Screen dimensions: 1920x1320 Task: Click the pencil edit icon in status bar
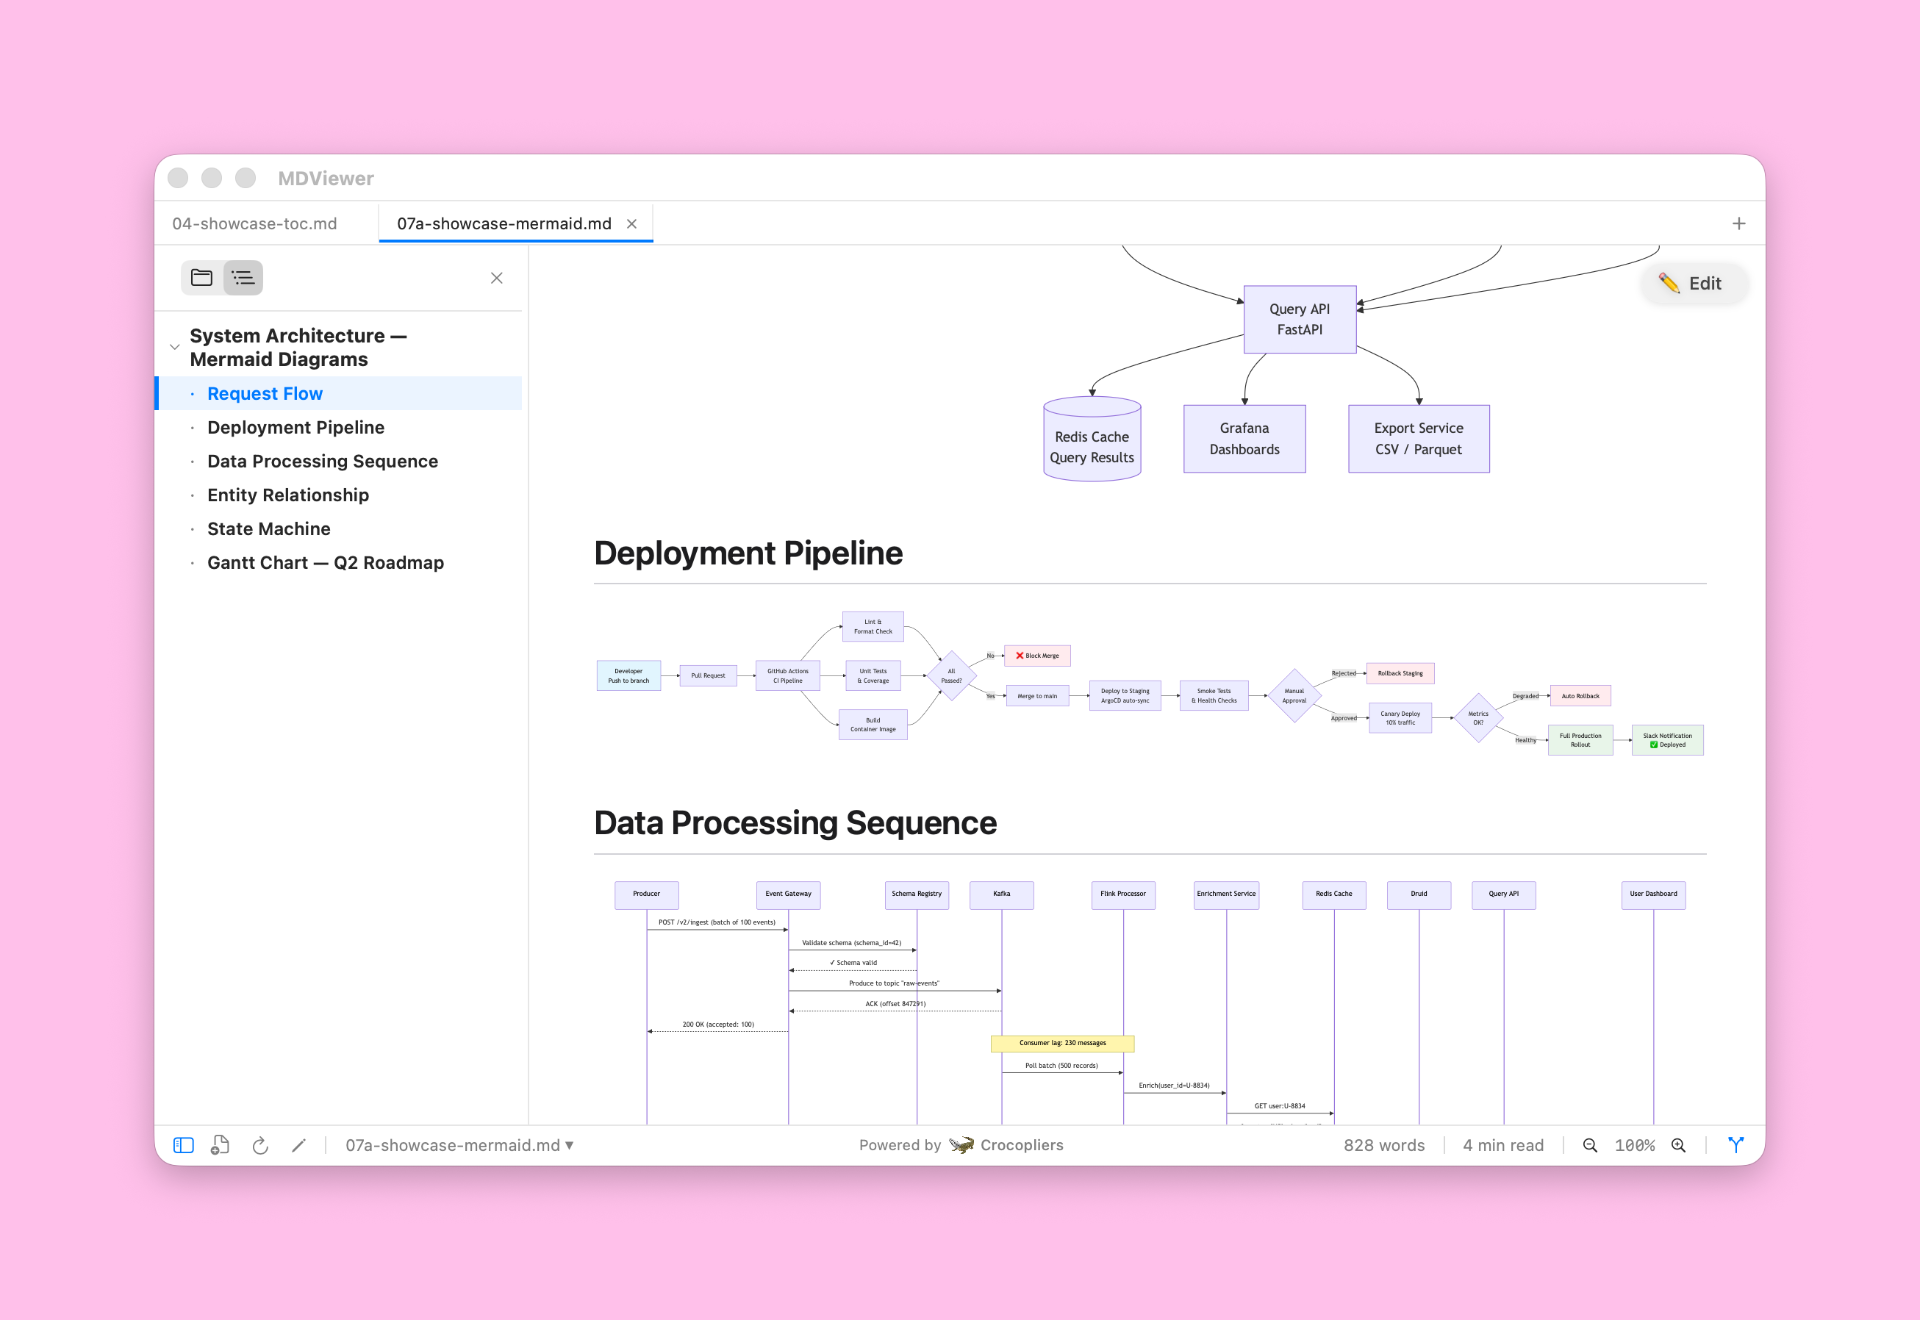coord(298,1145)
